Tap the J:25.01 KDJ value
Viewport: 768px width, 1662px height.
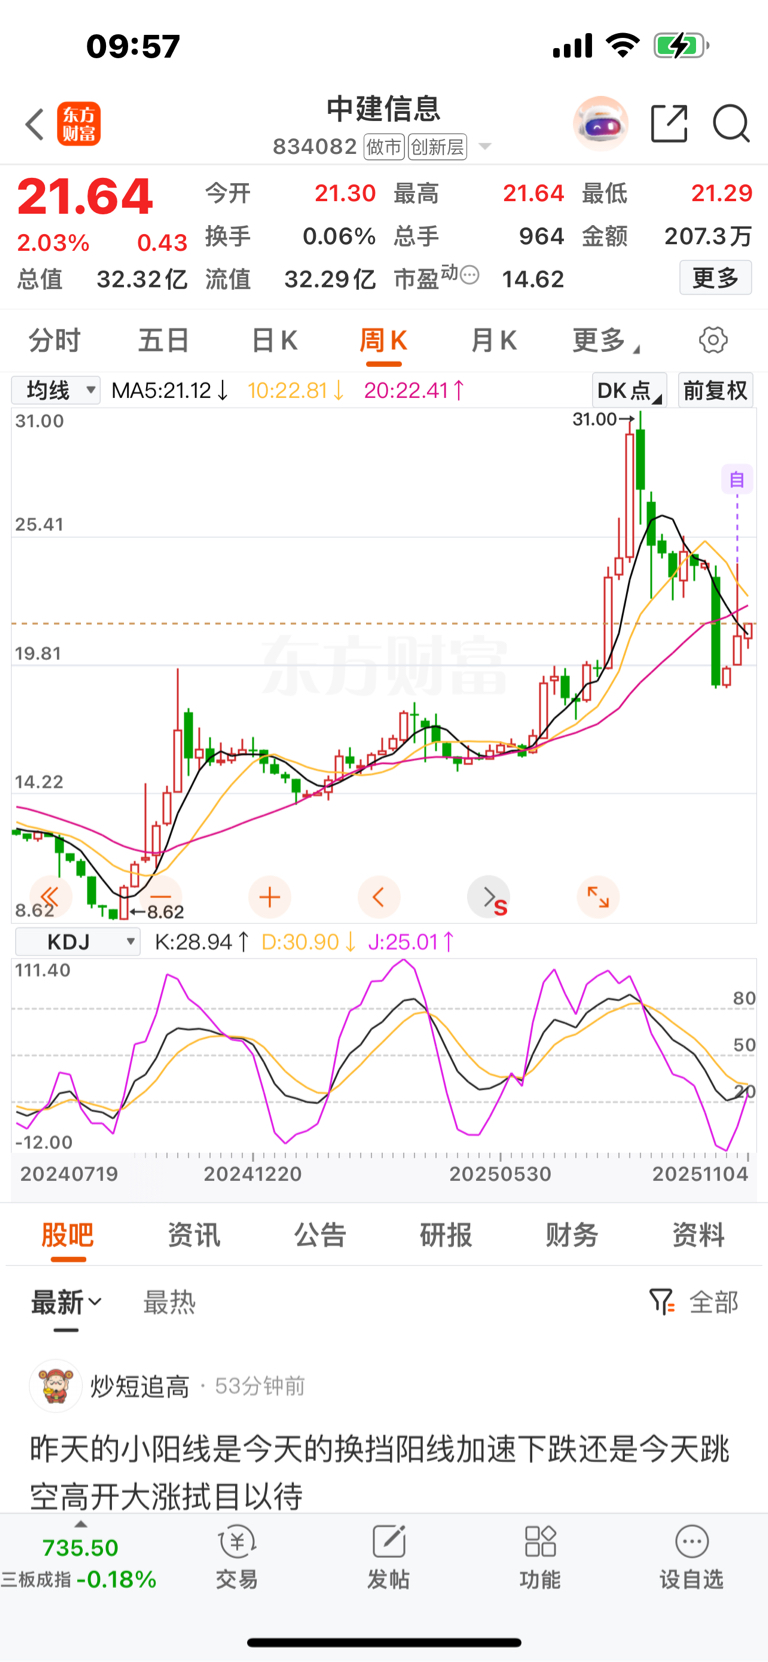pyautogui.click(x=412, y=942)
